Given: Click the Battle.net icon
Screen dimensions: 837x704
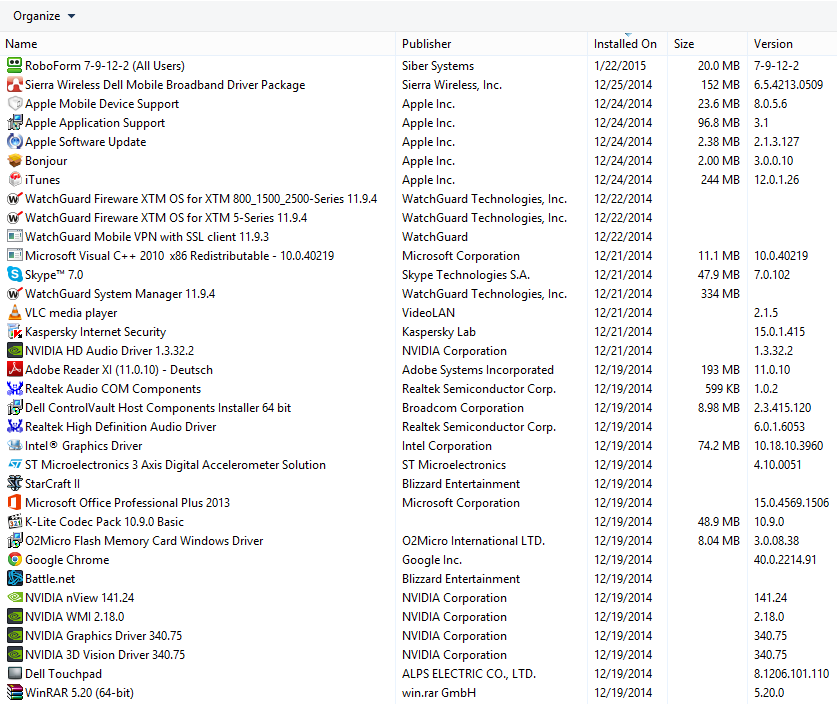Looking at the screenshot, I should (14, 579).
